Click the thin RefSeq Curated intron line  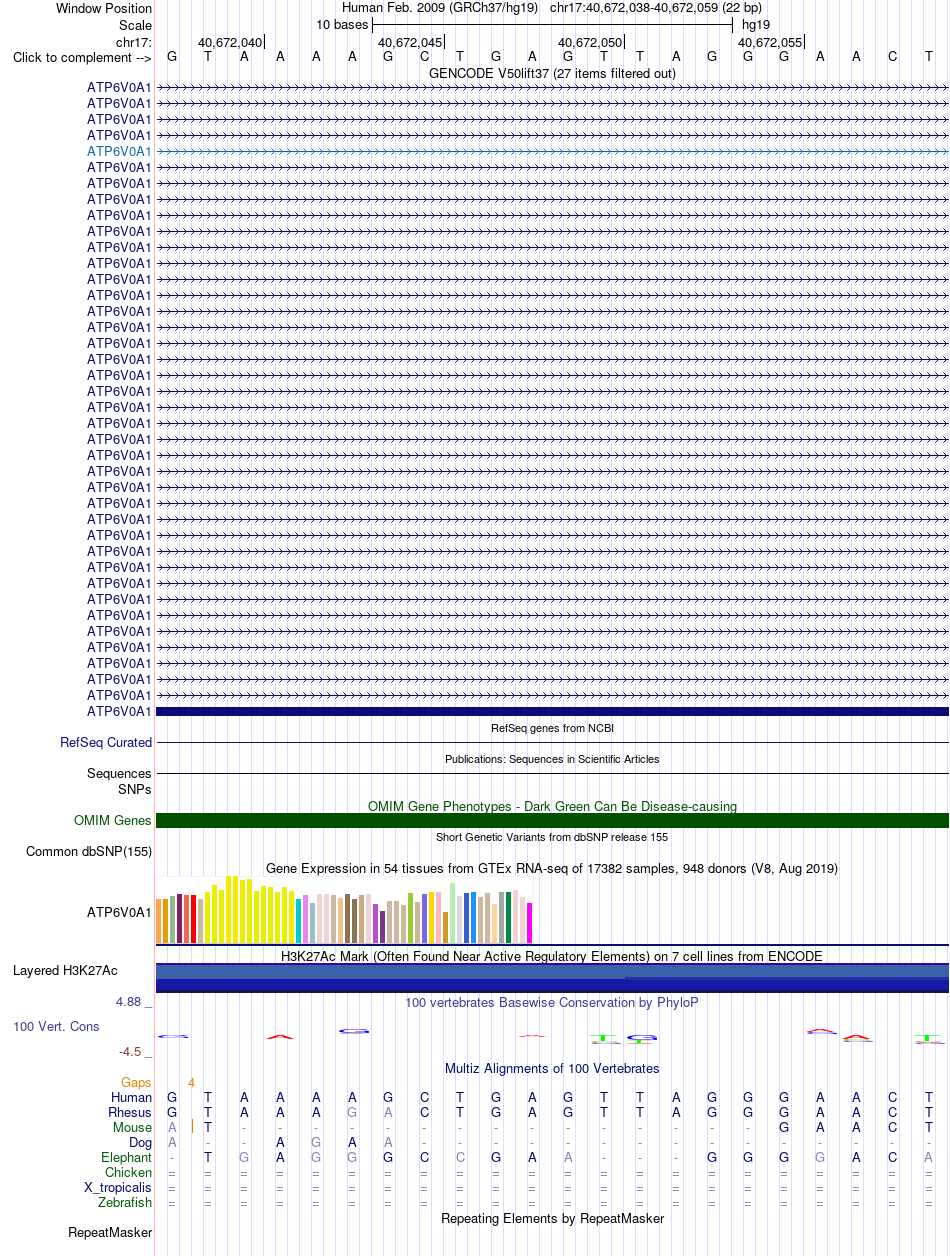coord(552,743)
